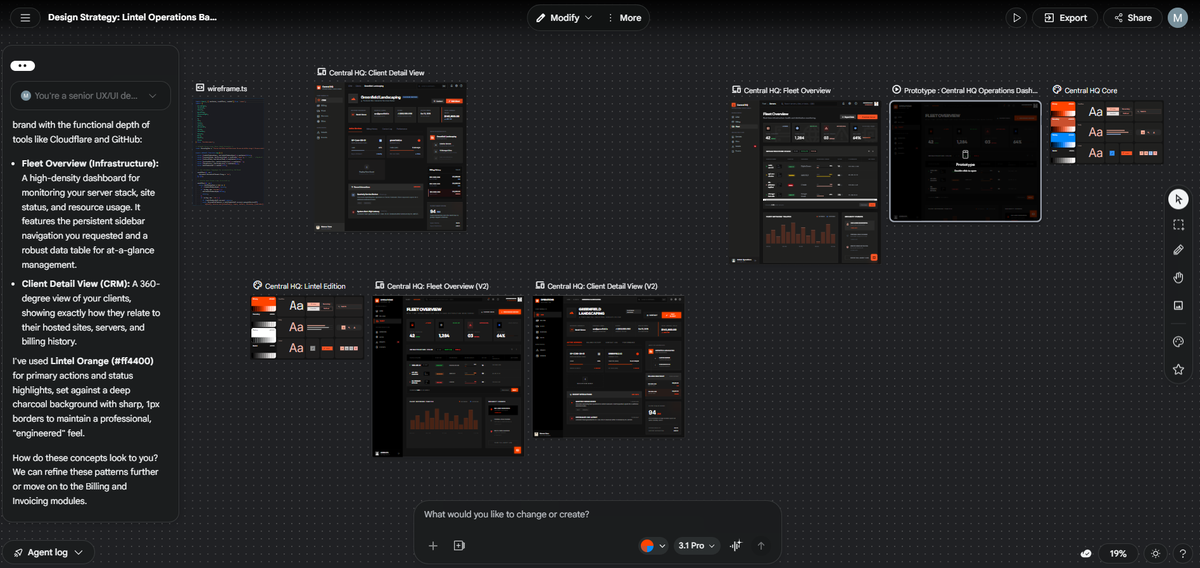
Task: Open the hamburger main menu
Action: (x=25, y=17)
